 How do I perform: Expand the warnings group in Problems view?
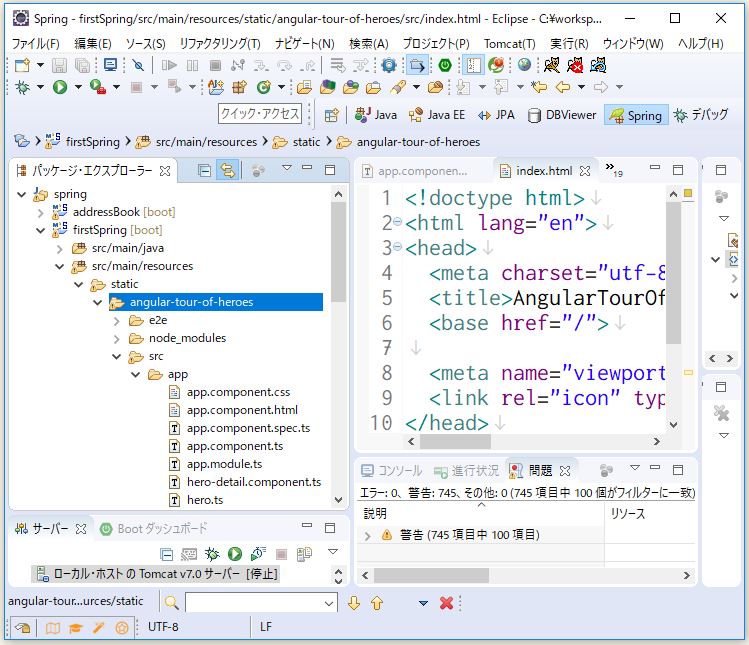pos(367,536)
